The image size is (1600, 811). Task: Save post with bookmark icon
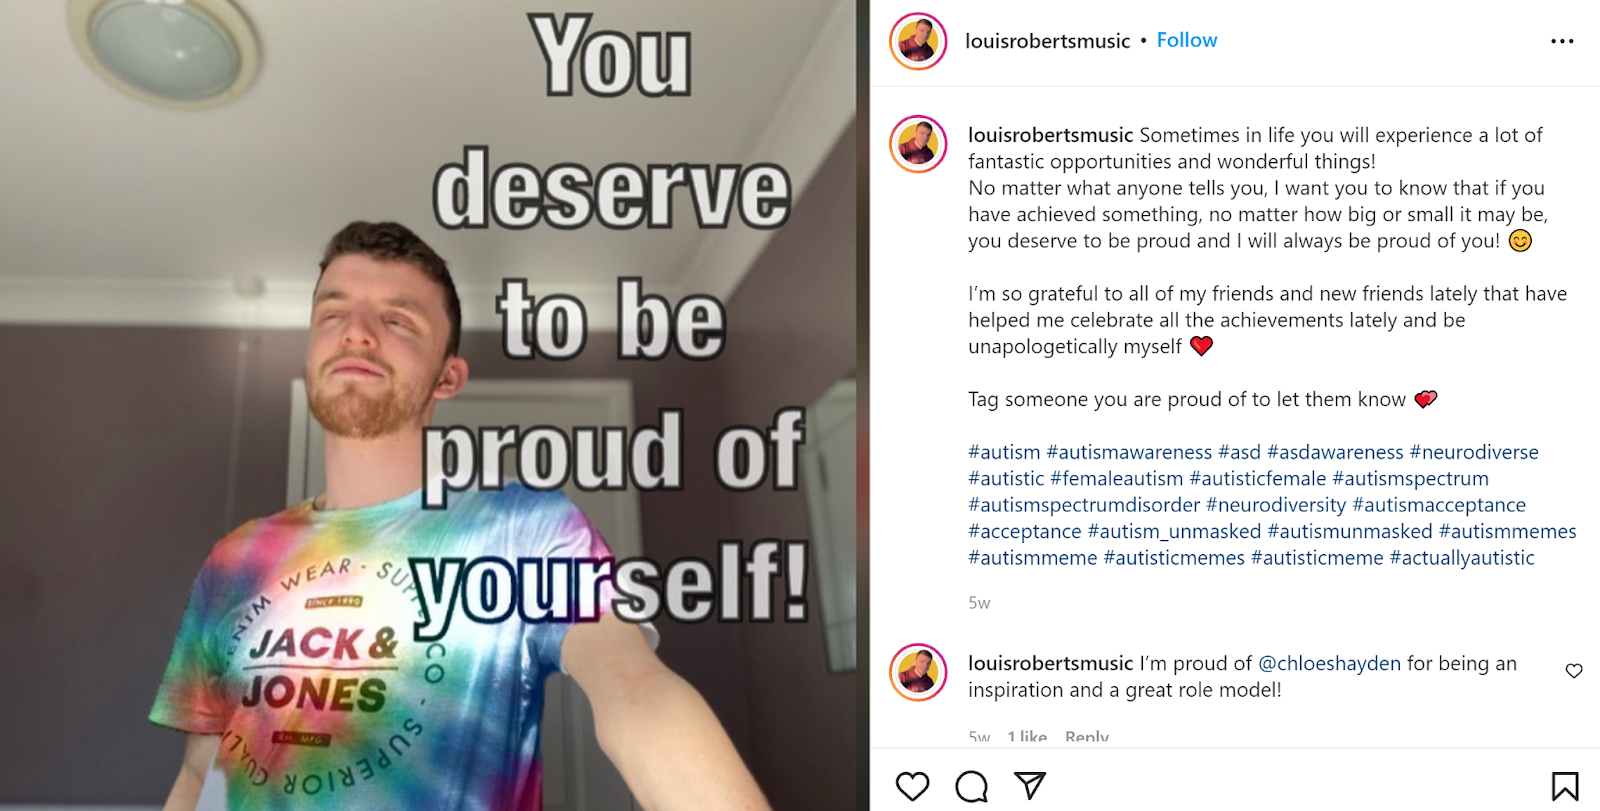1565,786
